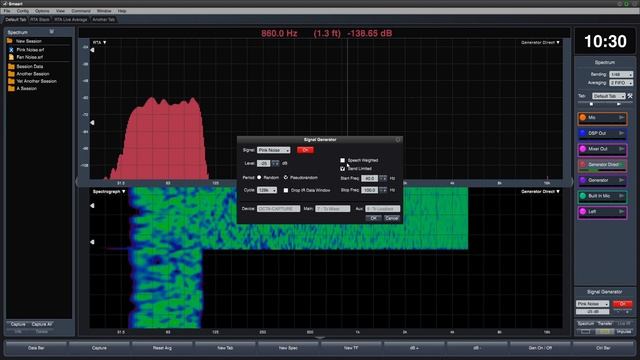
Task: Start the DSP Out measurement play arrow
Action: point(621,133)
